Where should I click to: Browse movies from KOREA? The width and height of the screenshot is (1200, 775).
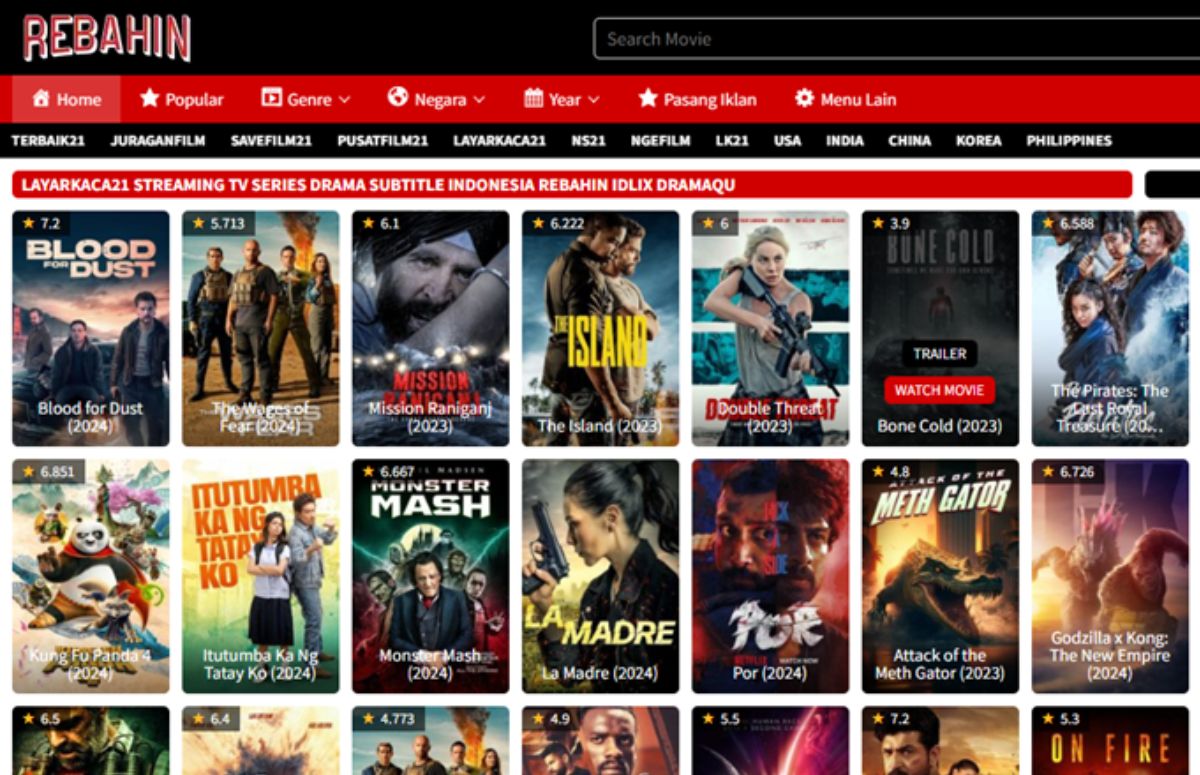[979, 141]
